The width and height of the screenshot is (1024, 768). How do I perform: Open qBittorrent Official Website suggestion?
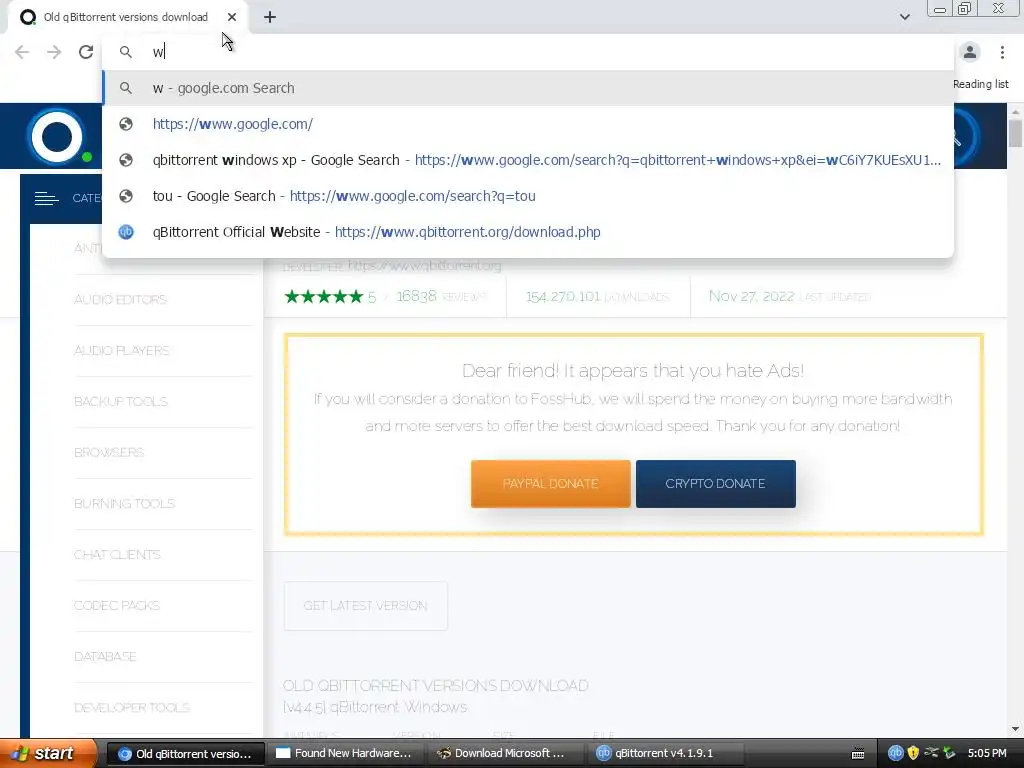pos(528,232)
